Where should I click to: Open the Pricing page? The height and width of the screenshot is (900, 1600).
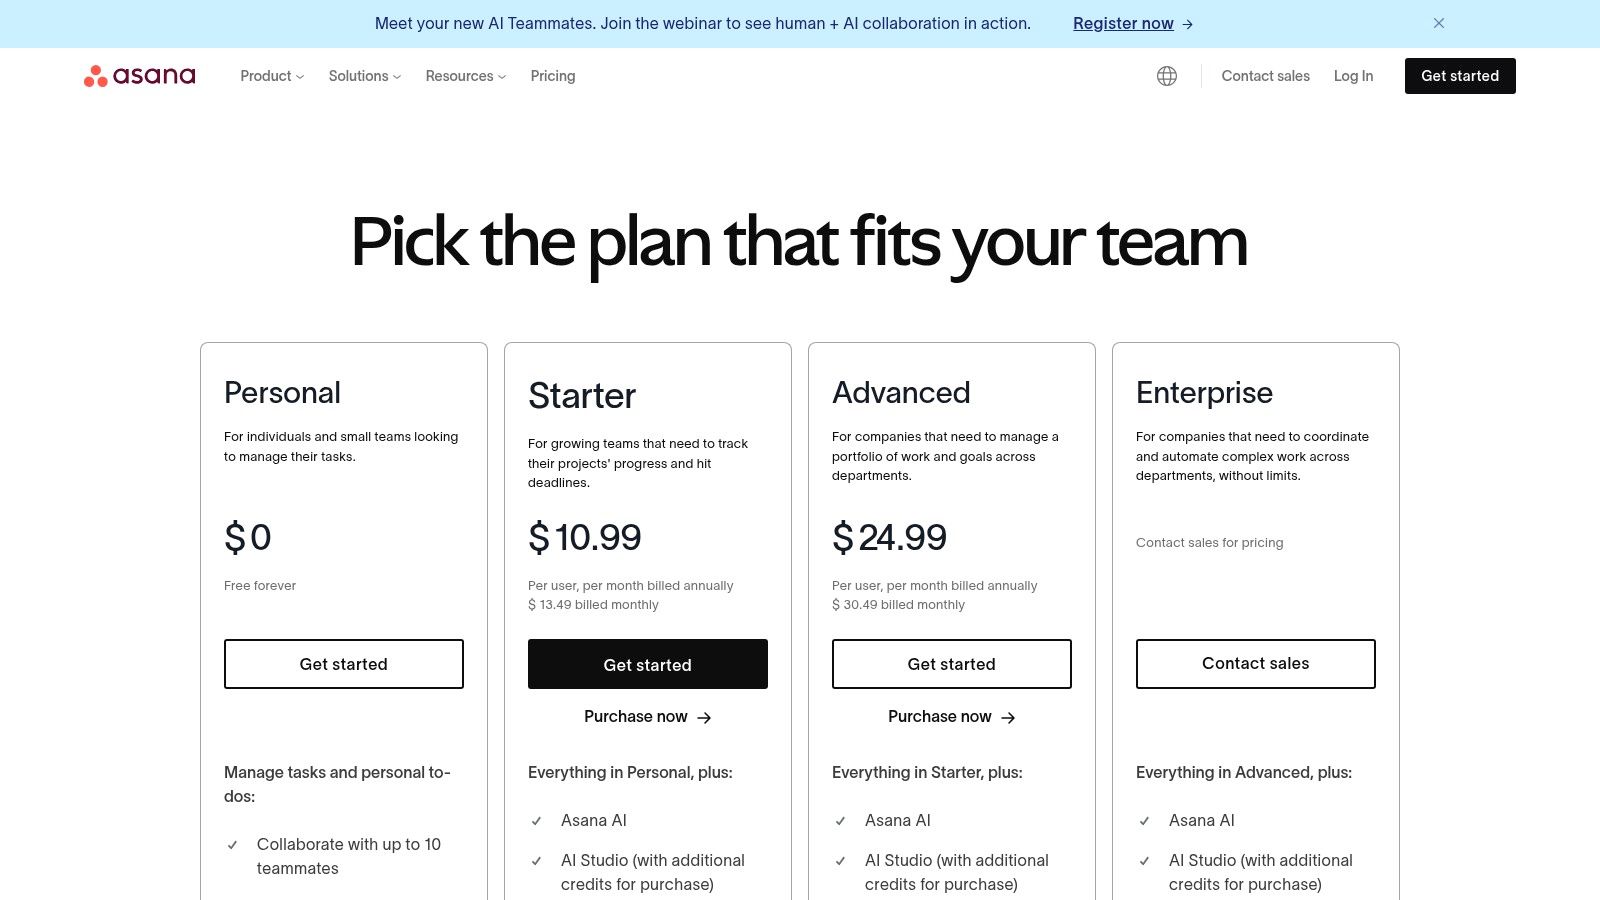(553, 76)
